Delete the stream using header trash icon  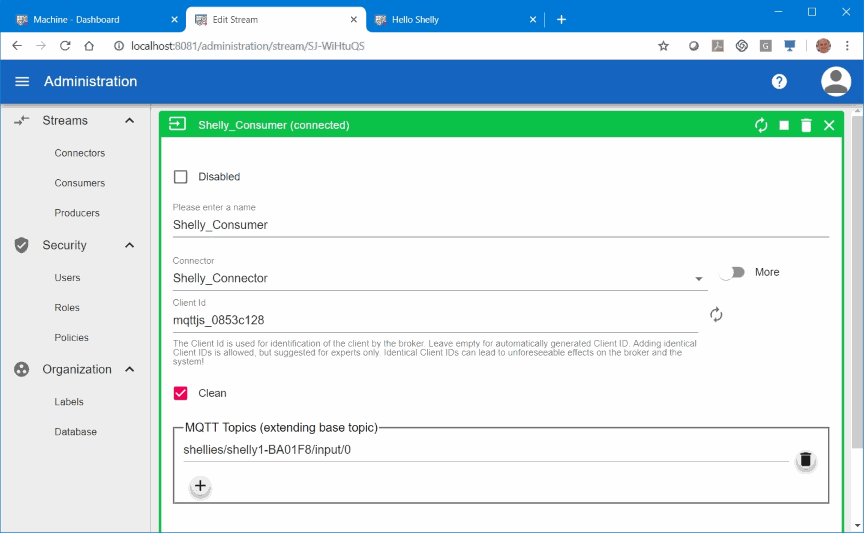pos(806,125)
